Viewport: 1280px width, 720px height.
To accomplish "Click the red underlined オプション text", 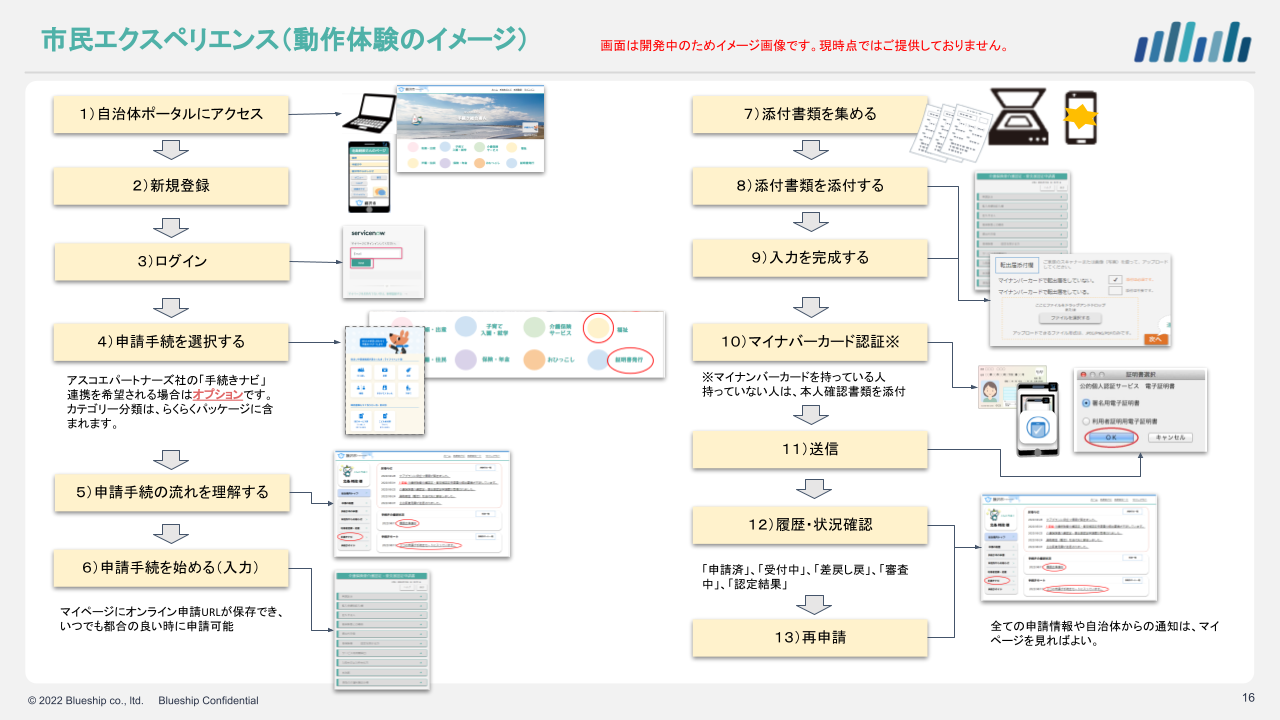I will [x=218, y=395].
